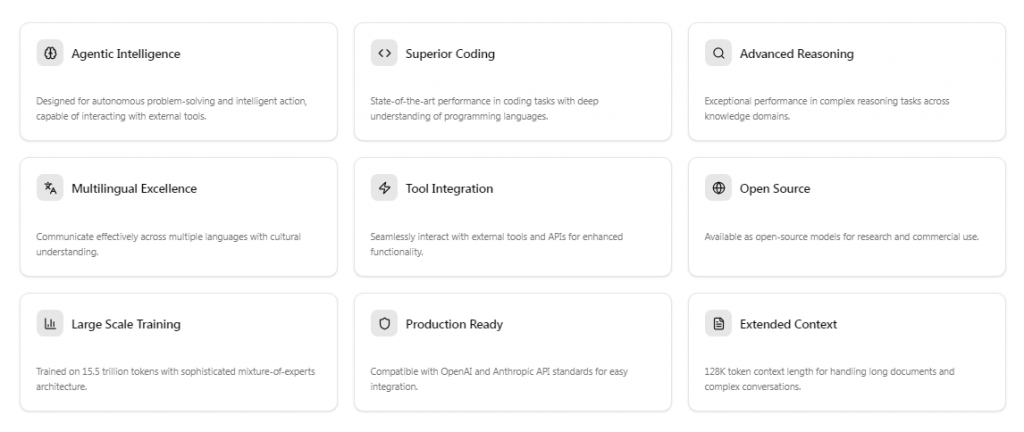Click the globe icon for Open Source

click(718, 189)
